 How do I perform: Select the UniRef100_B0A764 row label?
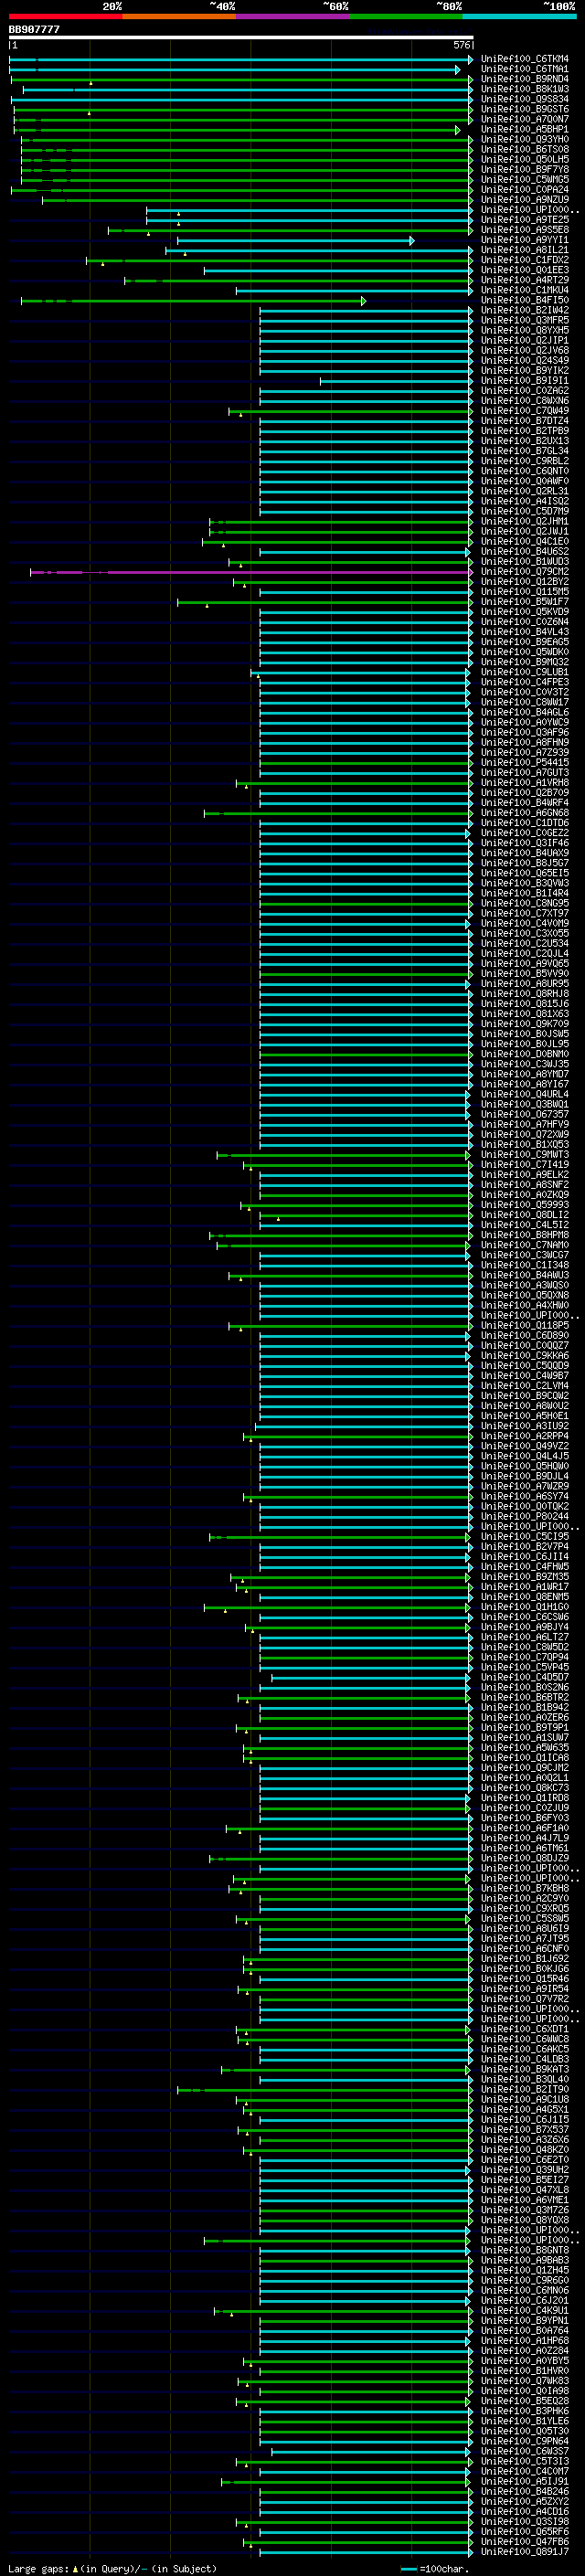[x=525, y=2330]
